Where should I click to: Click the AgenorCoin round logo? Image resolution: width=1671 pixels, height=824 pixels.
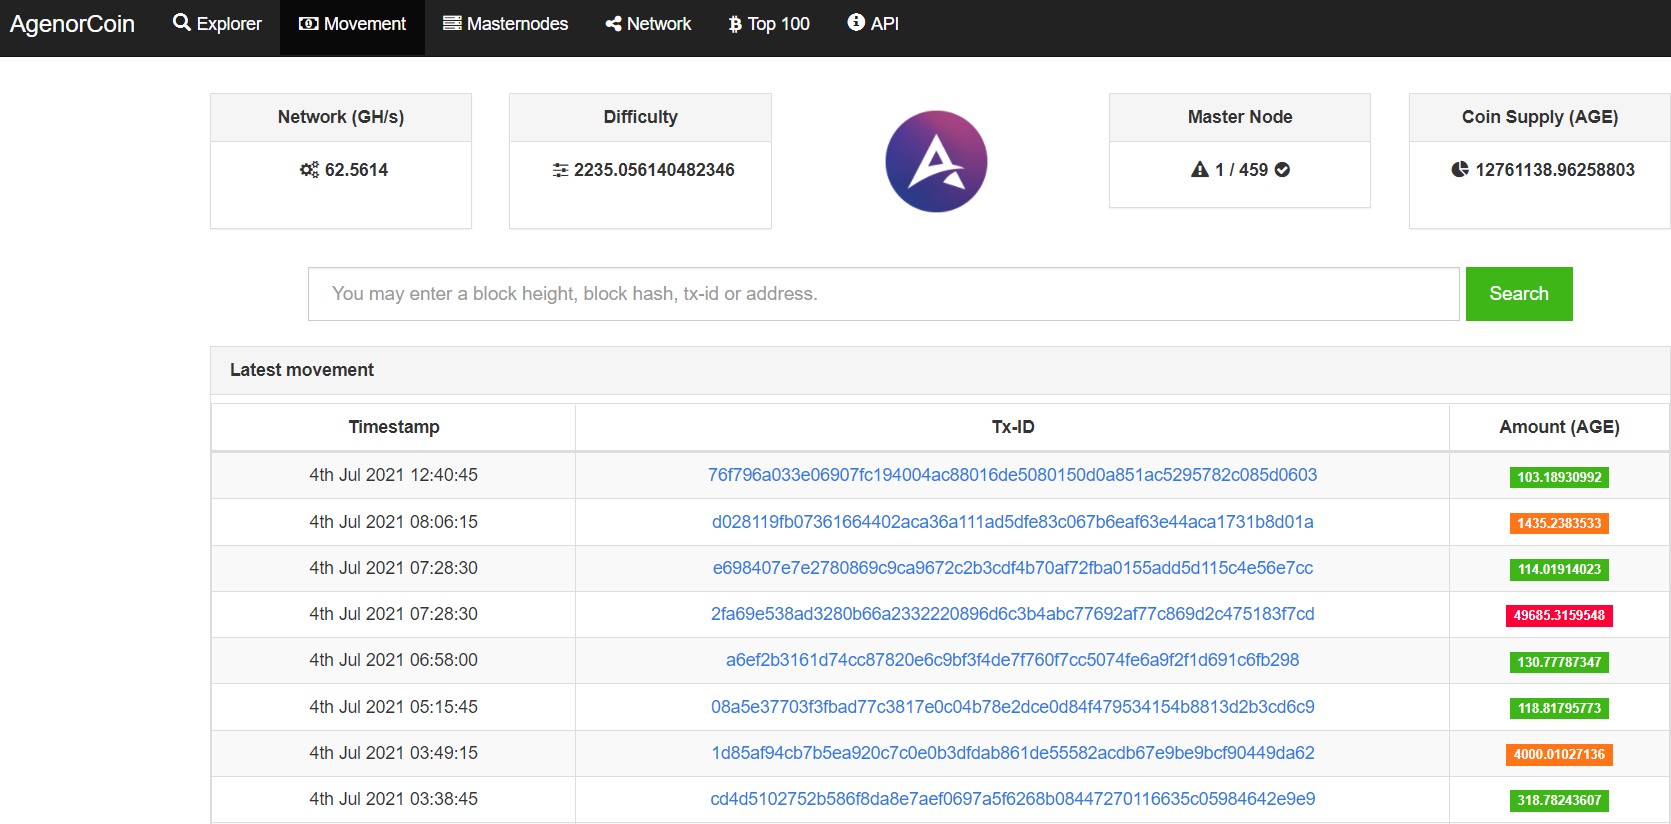pyautogui.click(x=936, y=162)
